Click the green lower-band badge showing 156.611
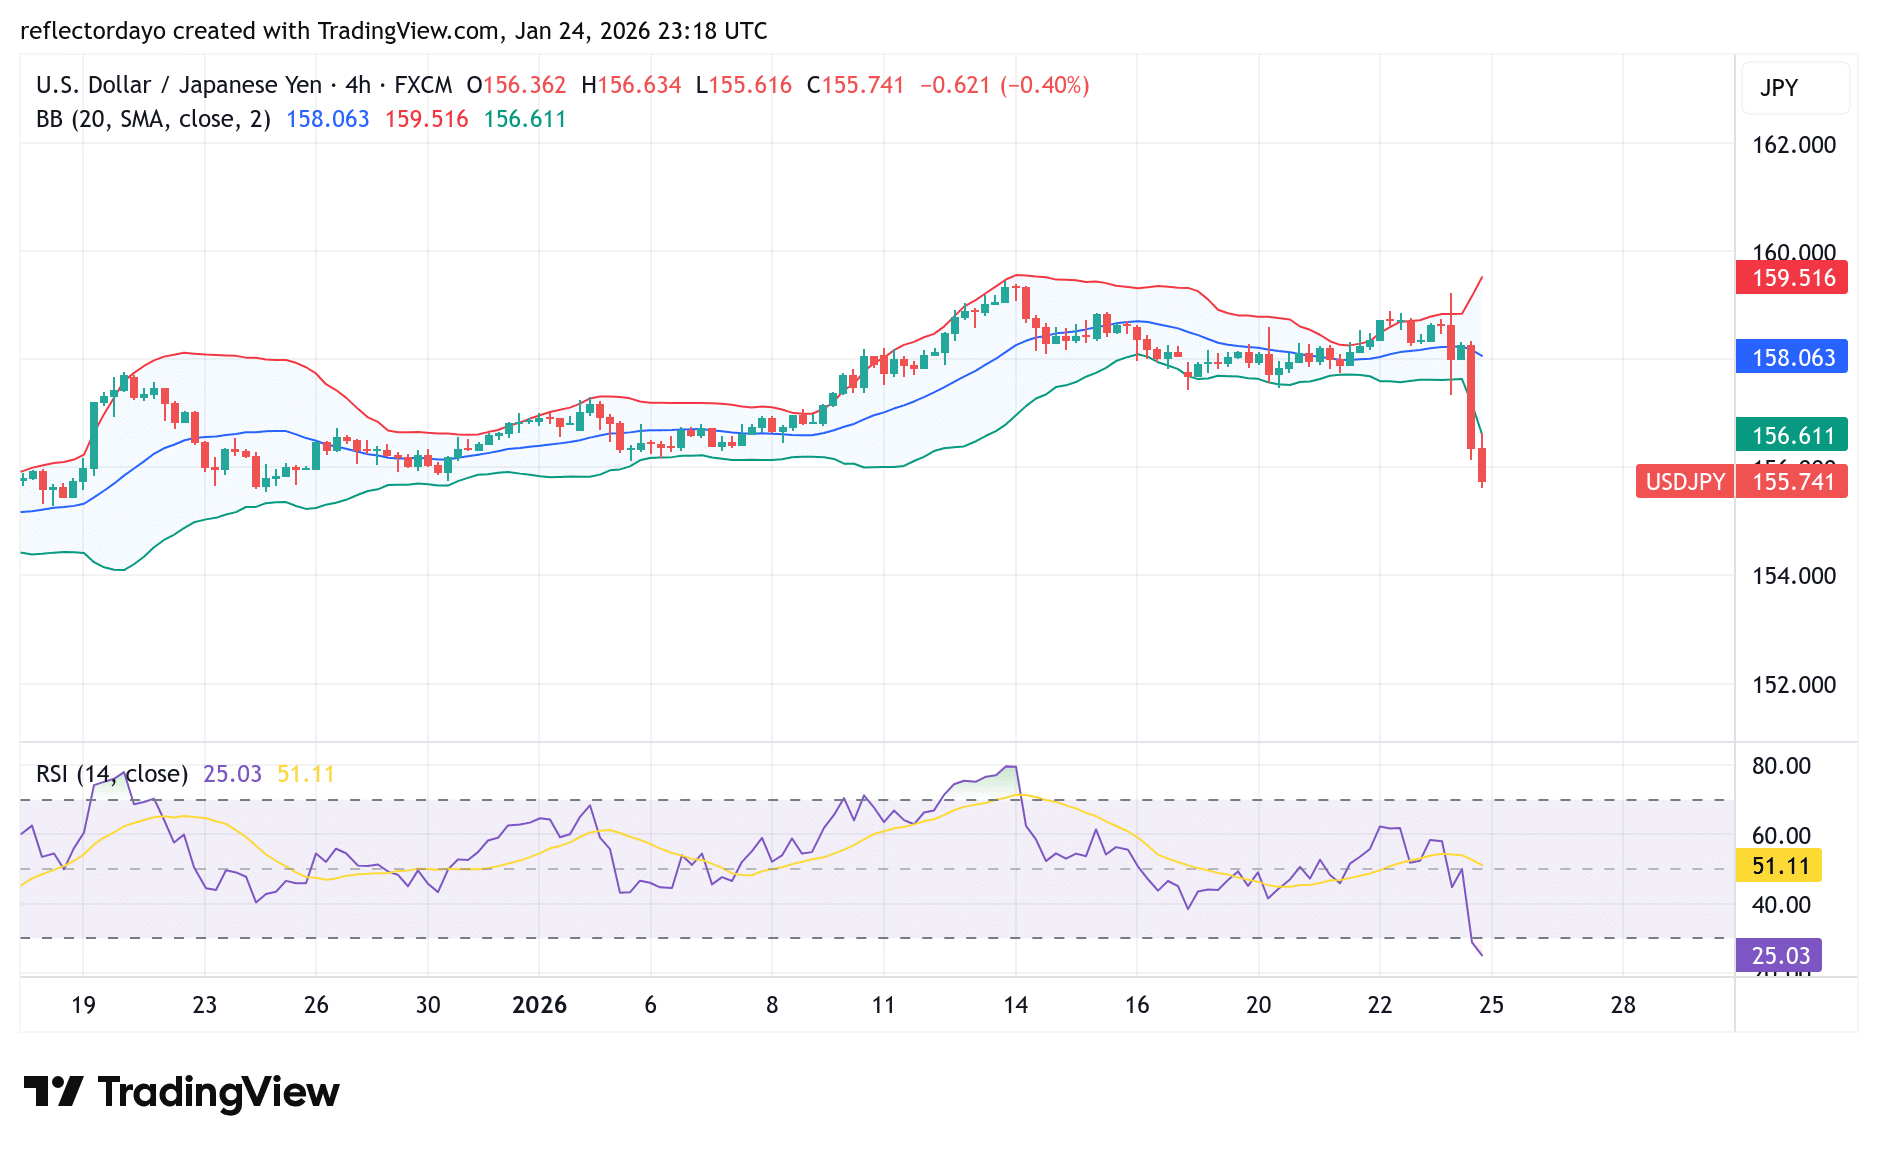This screenshot has width=1878, height=1152. click(x=1791, y=435)
